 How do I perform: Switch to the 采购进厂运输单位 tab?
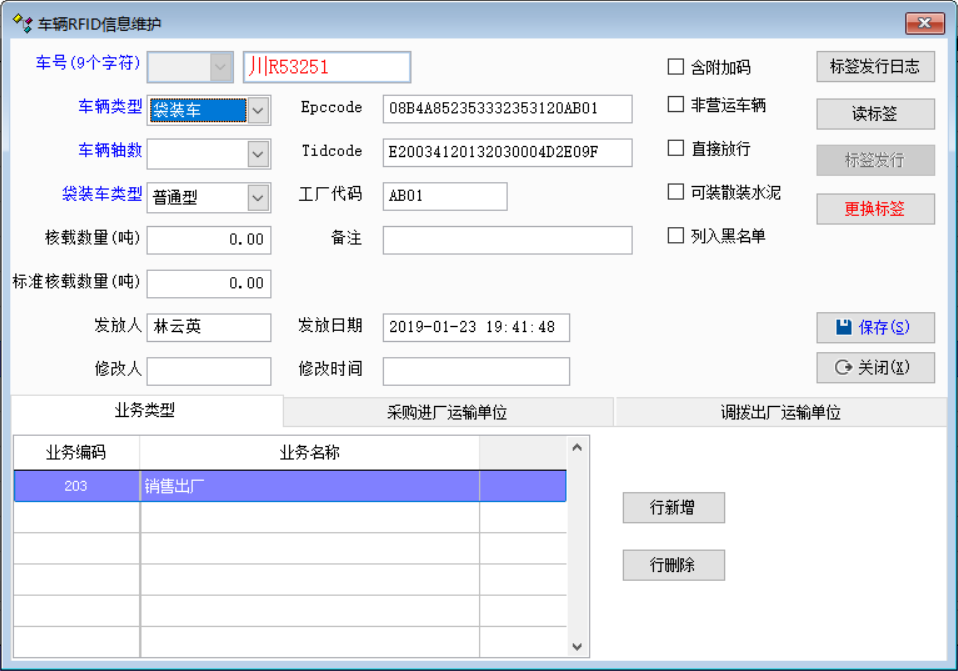(447, 412)
